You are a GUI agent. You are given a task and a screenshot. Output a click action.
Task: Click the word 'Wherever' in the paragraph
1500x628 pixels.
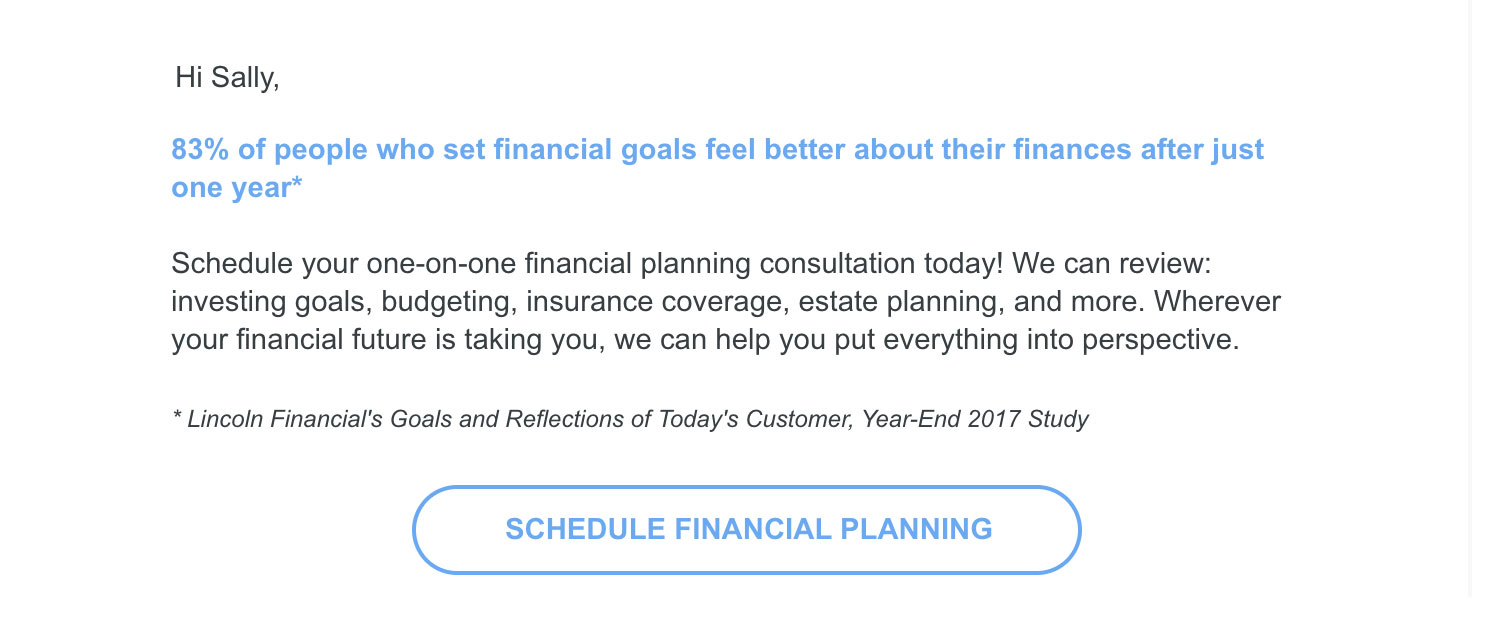click(1217, 302)
